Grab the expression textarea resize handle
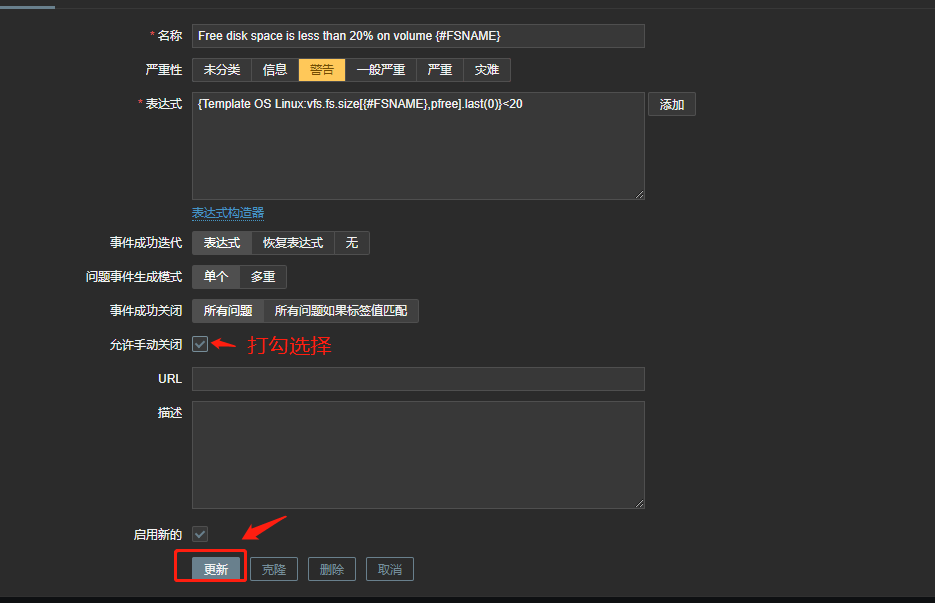The image size is (935, 603). 639,194
